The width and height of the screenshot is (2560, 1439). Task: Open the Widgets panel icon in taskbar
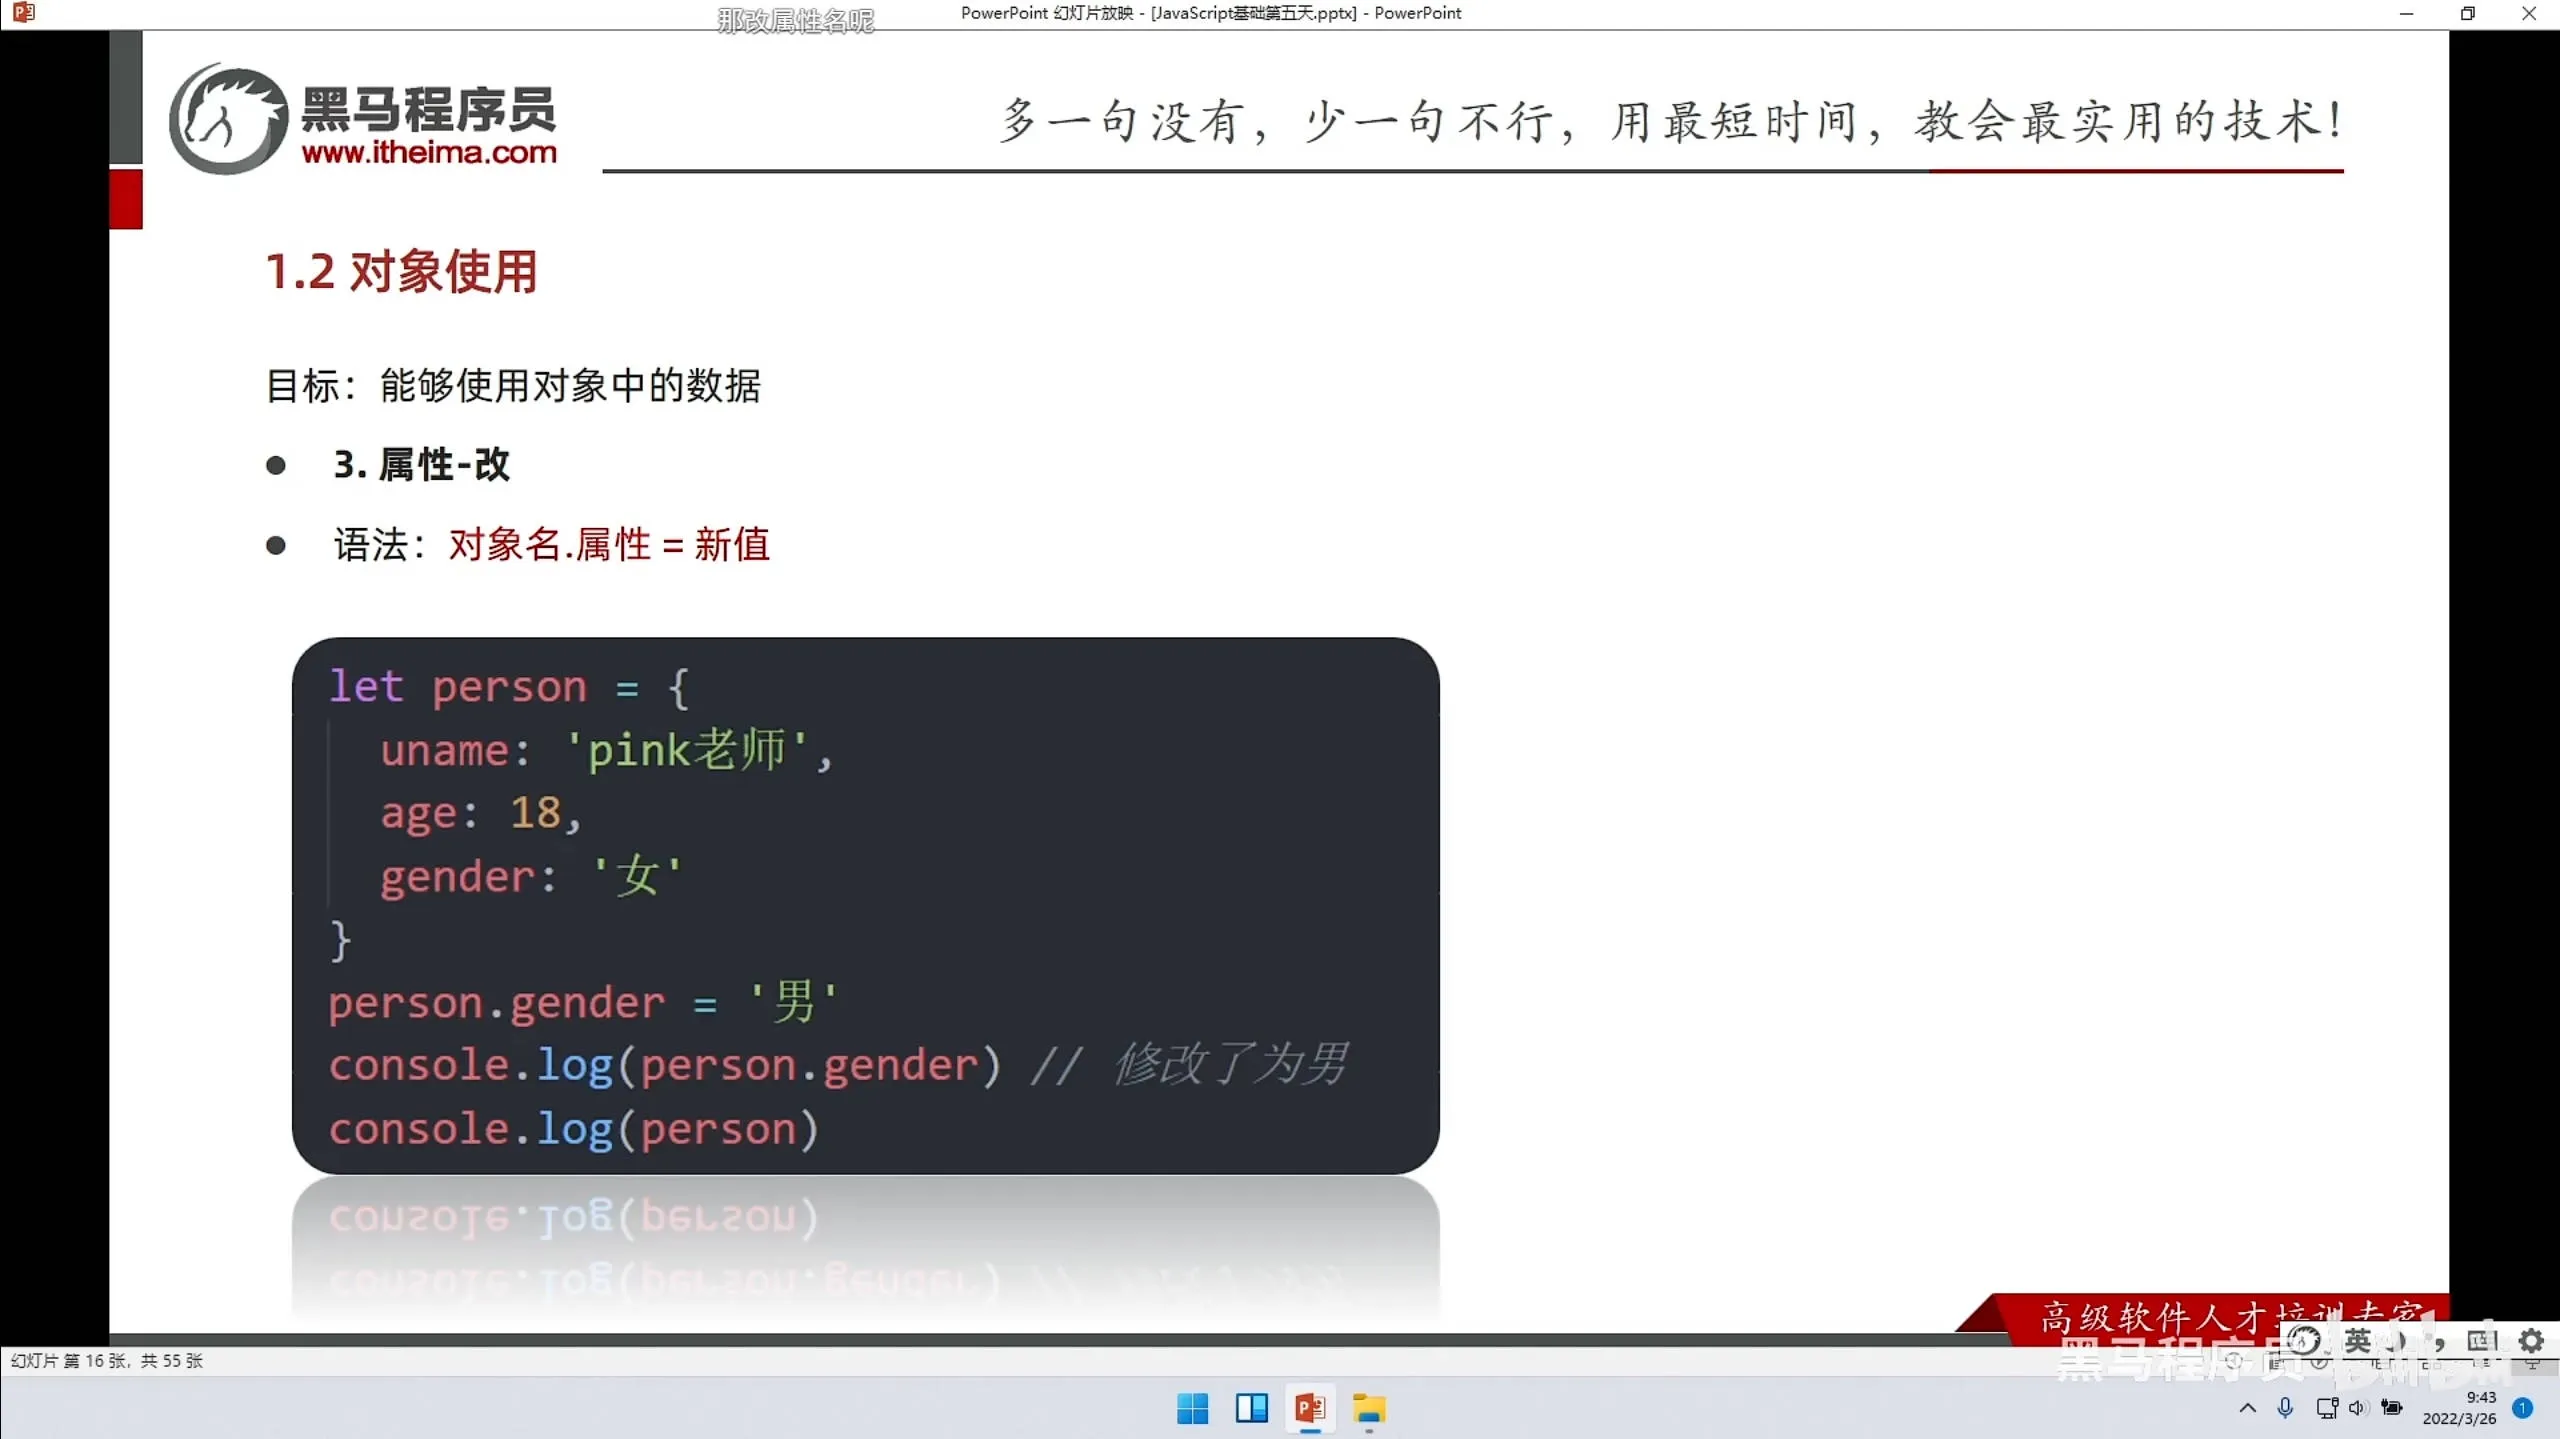[x=1251, y=1408]
